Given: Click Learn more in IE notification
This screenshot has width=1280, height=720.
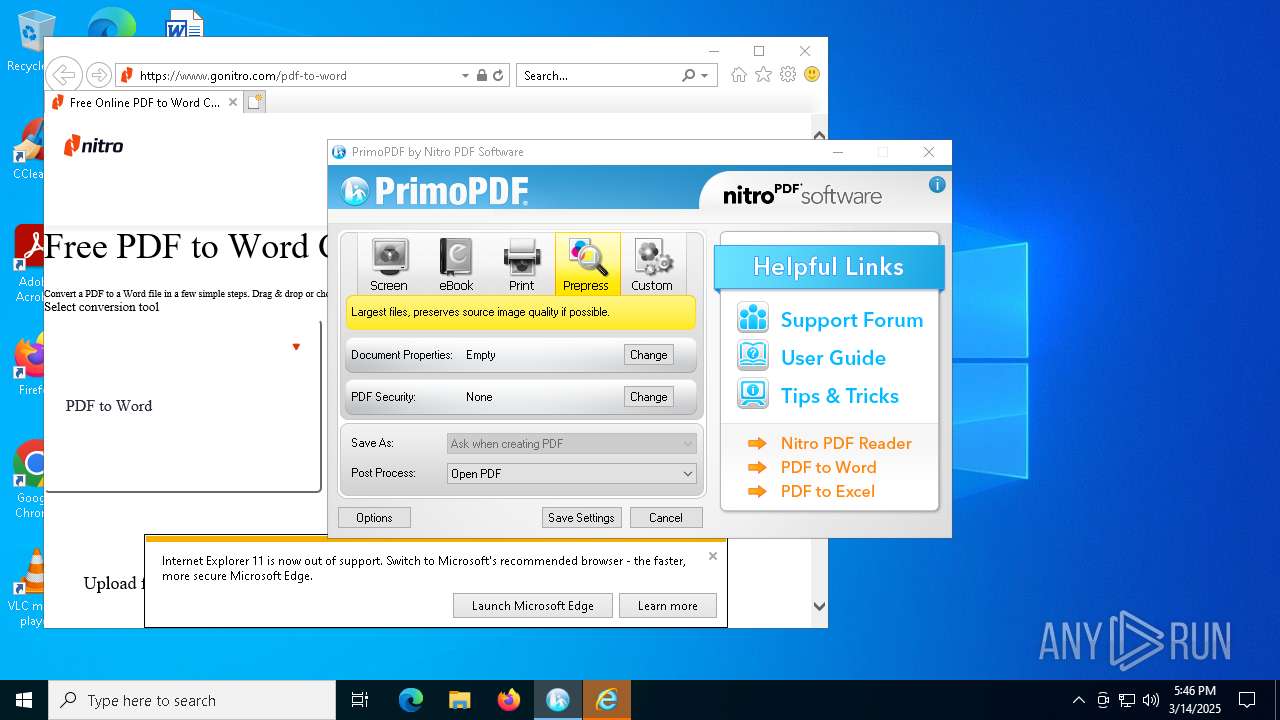Looking at the screenshot, I should point(668,606).
